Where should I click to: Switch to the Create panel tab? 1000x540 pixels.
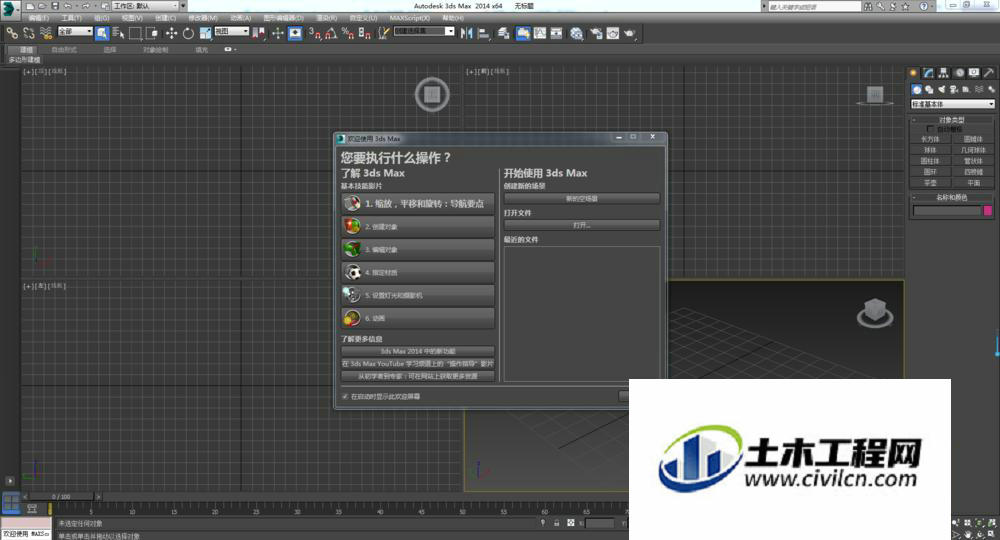913,73
